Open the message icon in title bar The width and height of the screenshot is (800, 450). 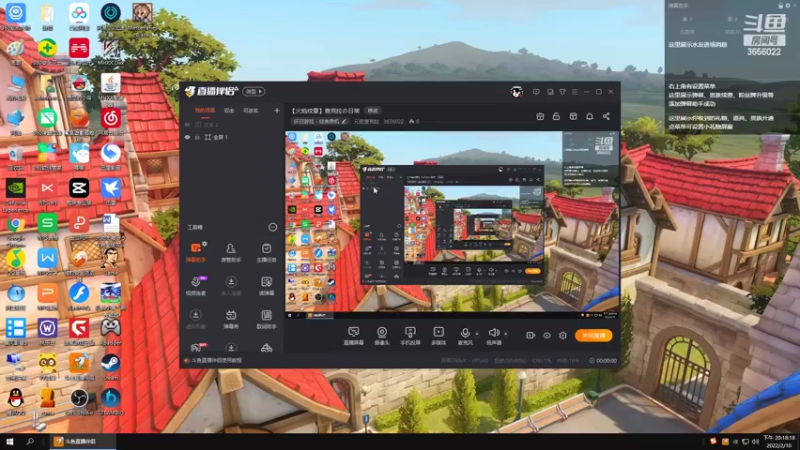click(536, 92)
